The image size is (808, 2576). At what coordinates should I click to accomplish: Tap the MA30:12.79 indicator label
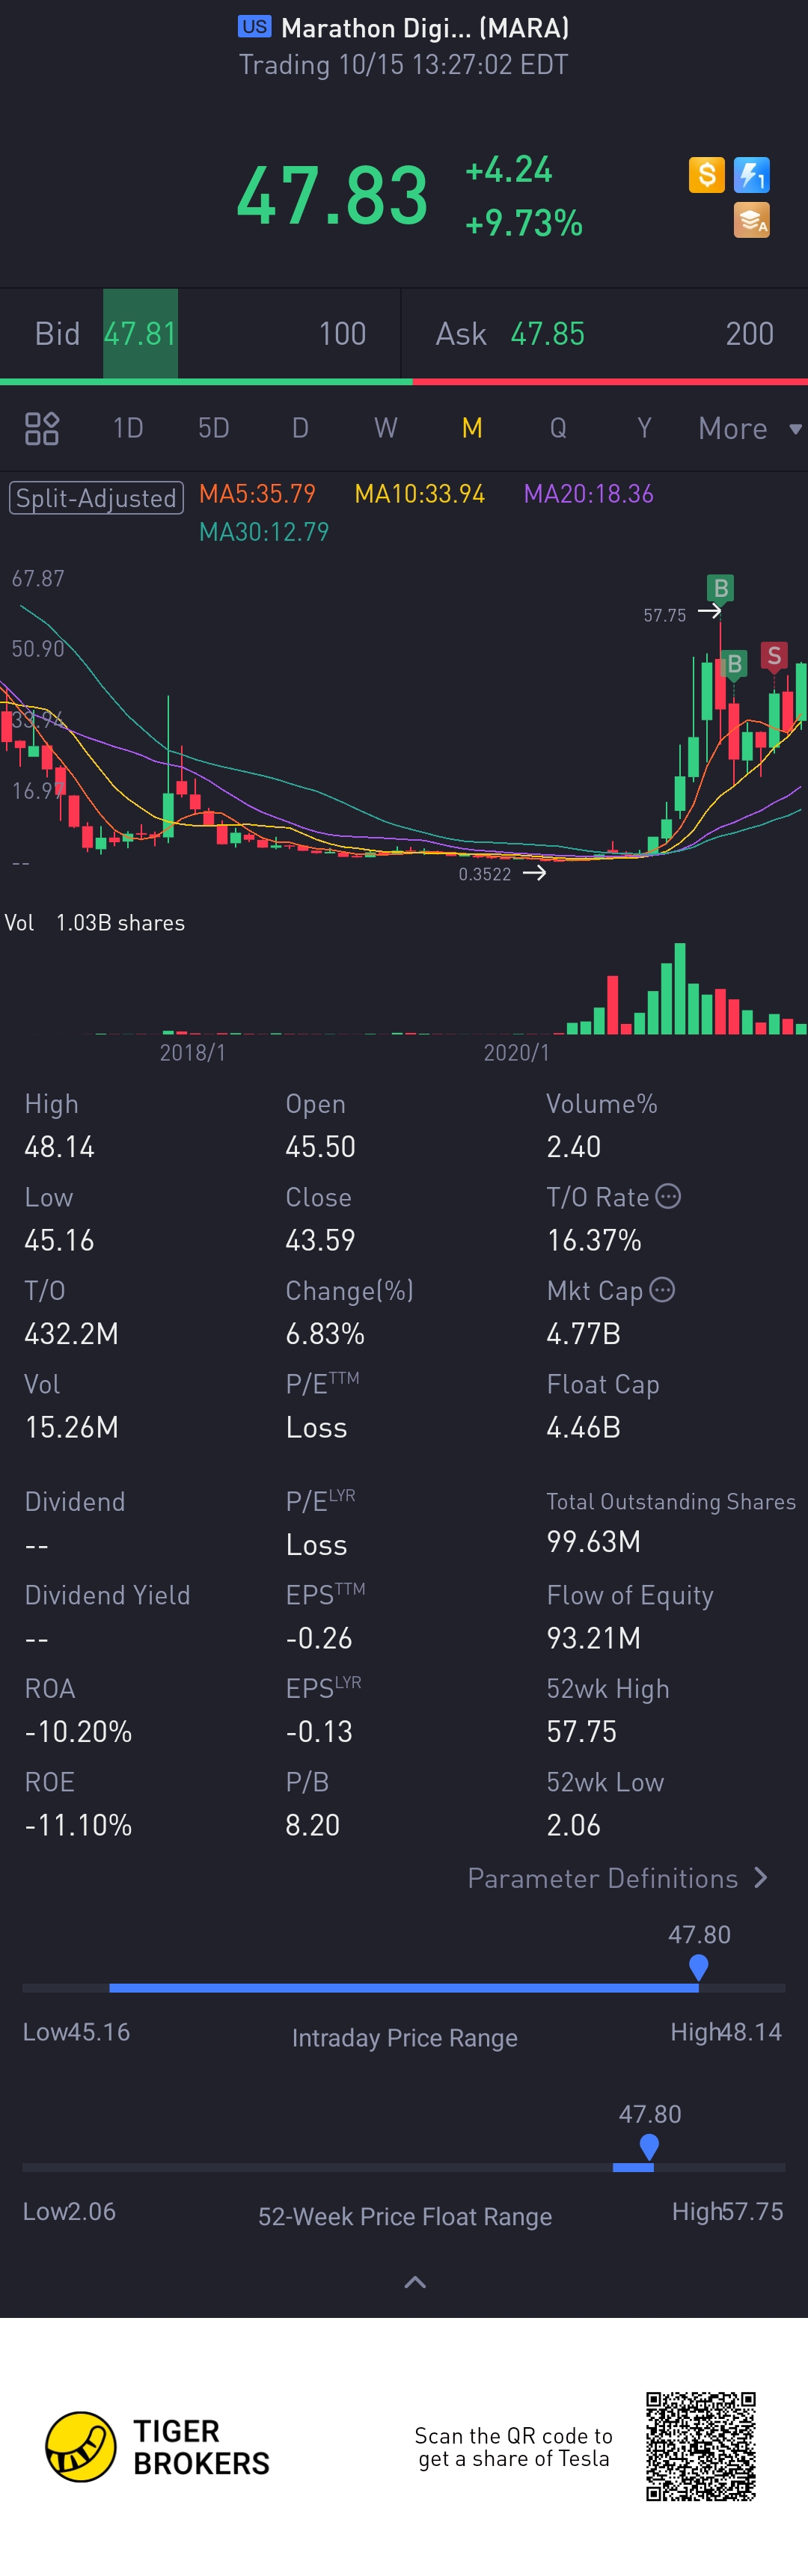tap(264, 531)
